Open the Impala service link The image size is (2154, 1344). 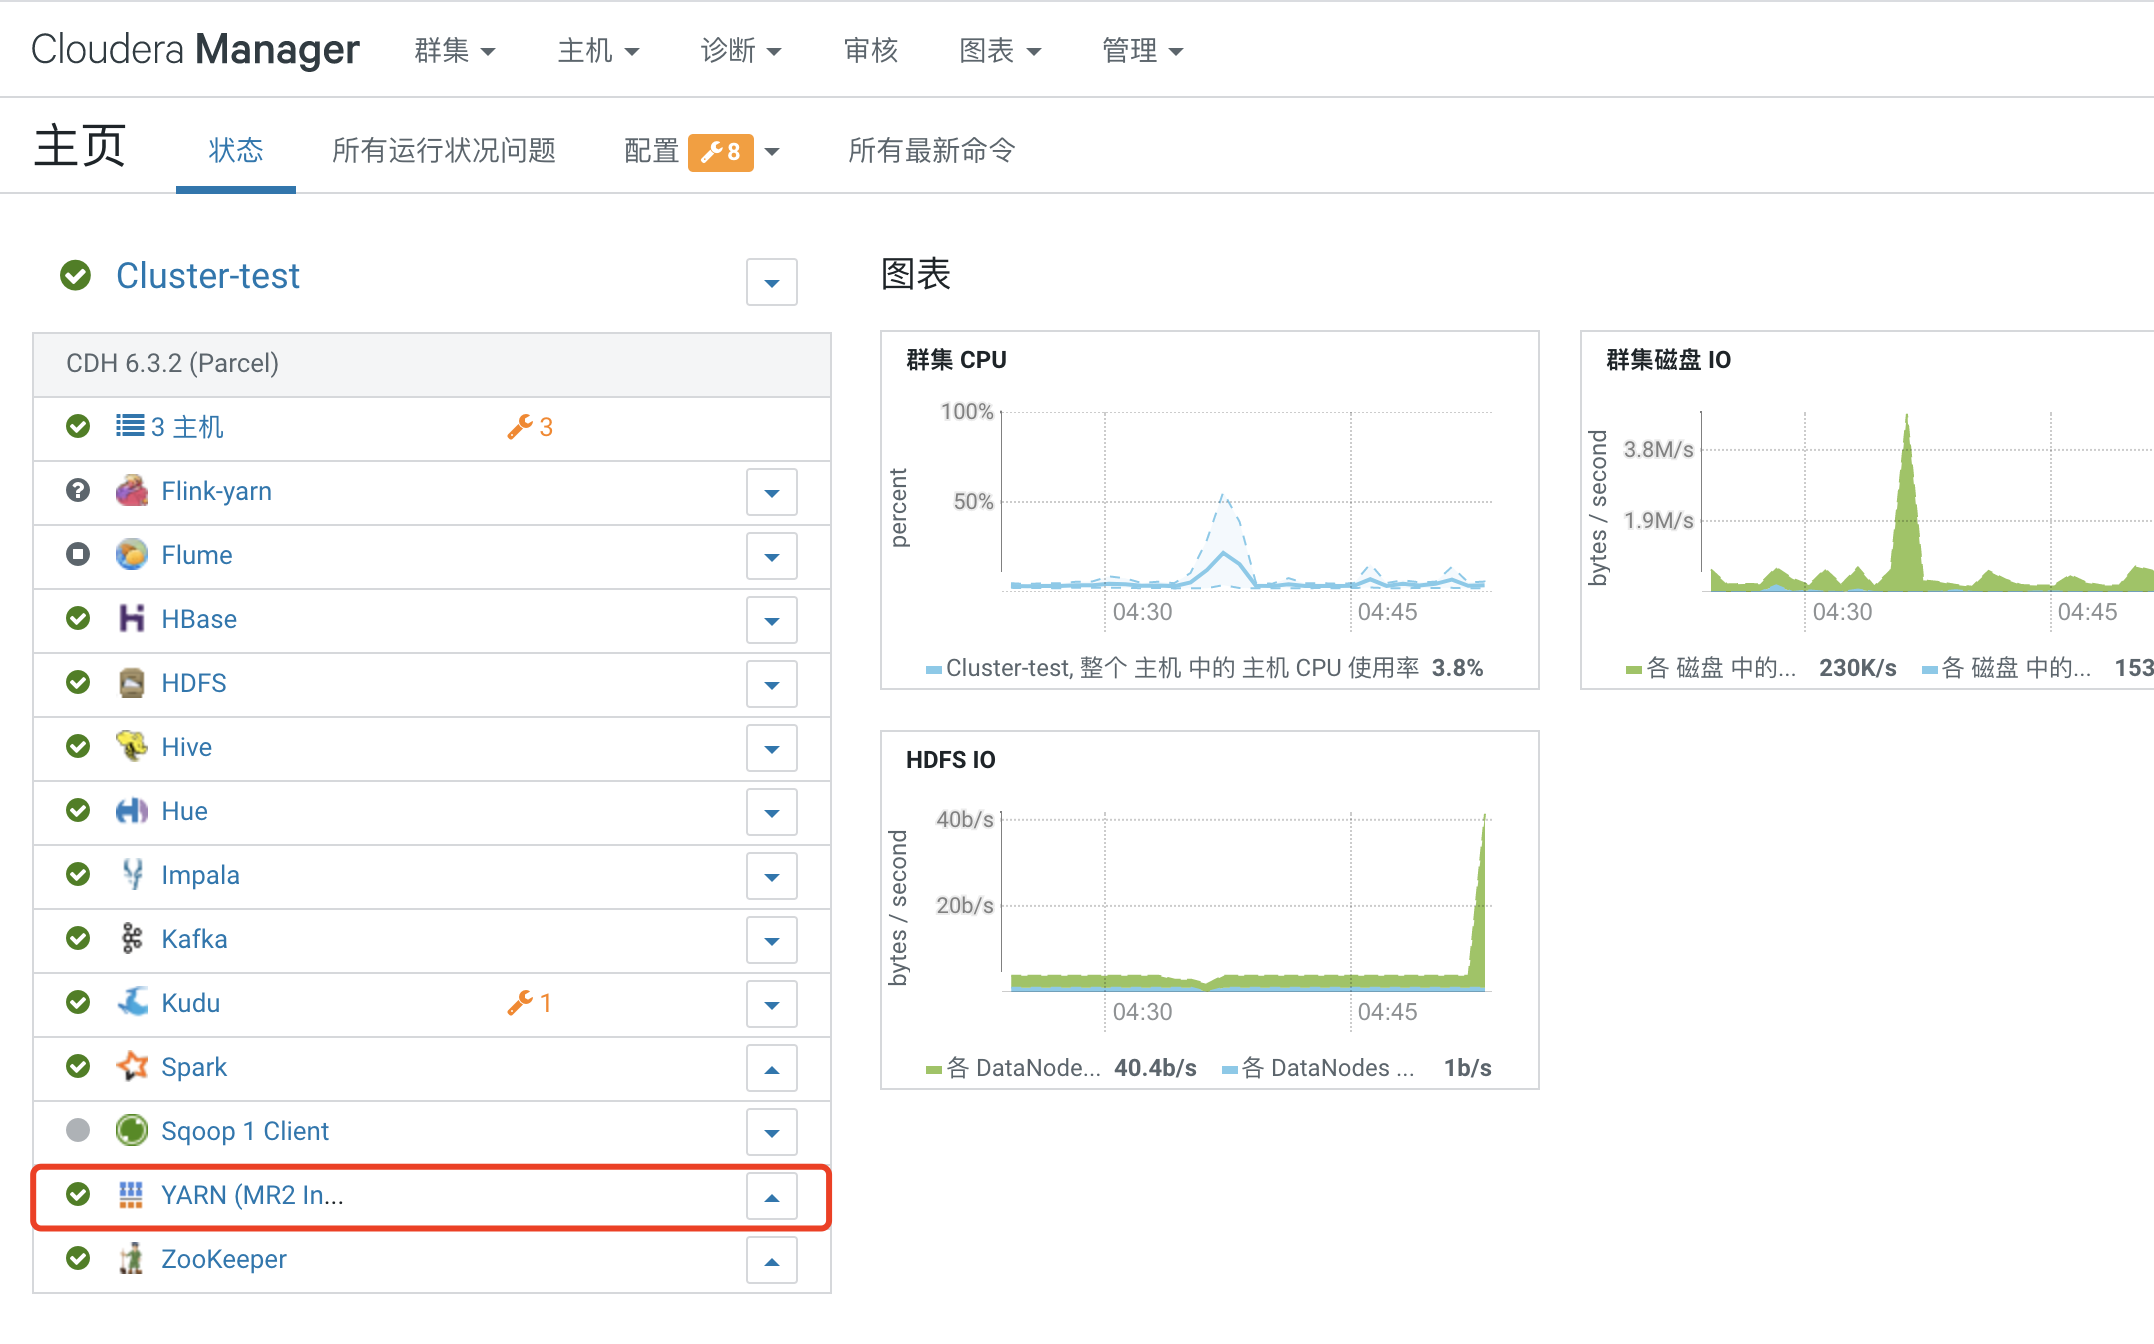click(200, 875)
